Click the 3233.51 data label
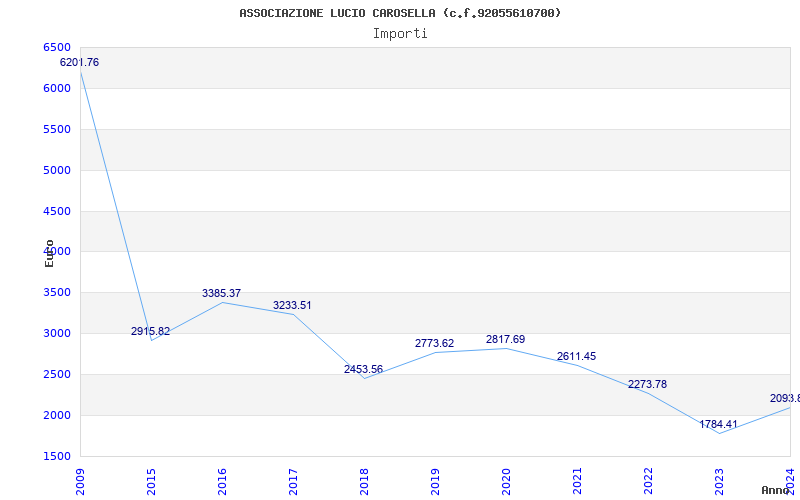Screen dimensions: 800x500 (x=292, y=305)
